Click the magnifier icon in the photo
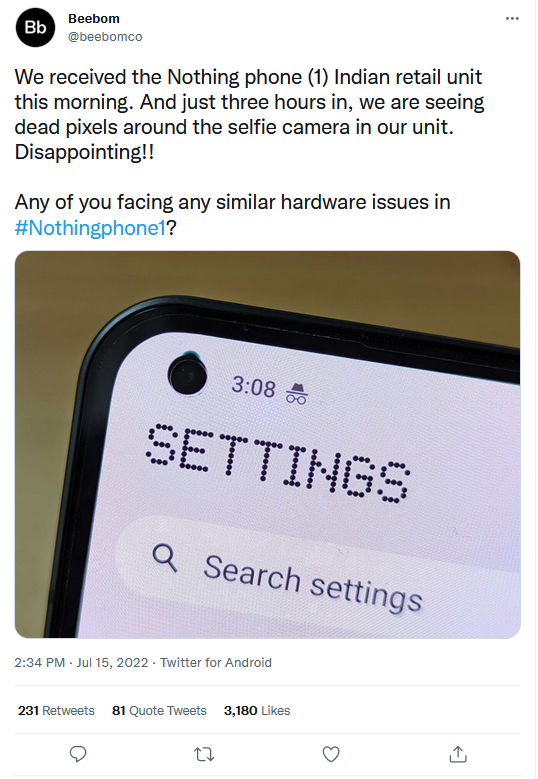The image size is (538, 779). pos(165,558)
